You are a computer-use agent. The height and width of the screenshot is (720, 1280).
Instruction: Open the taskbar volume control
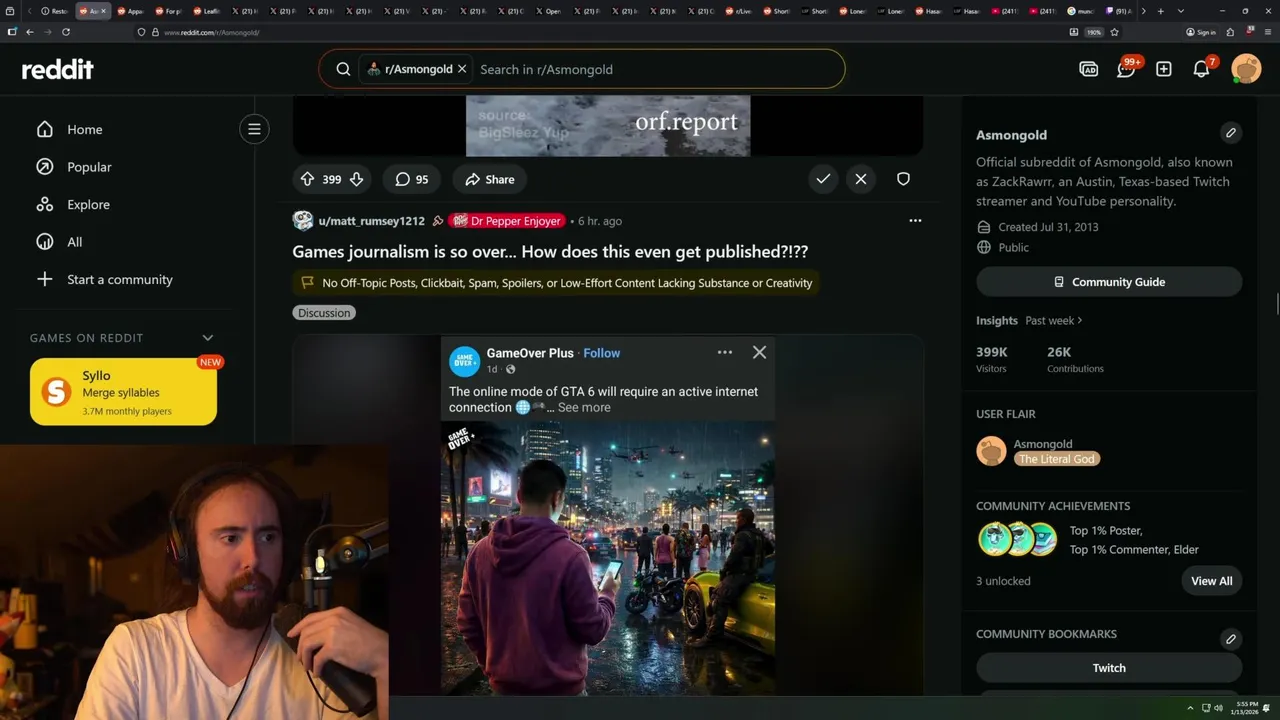(x=1218, y=708)
